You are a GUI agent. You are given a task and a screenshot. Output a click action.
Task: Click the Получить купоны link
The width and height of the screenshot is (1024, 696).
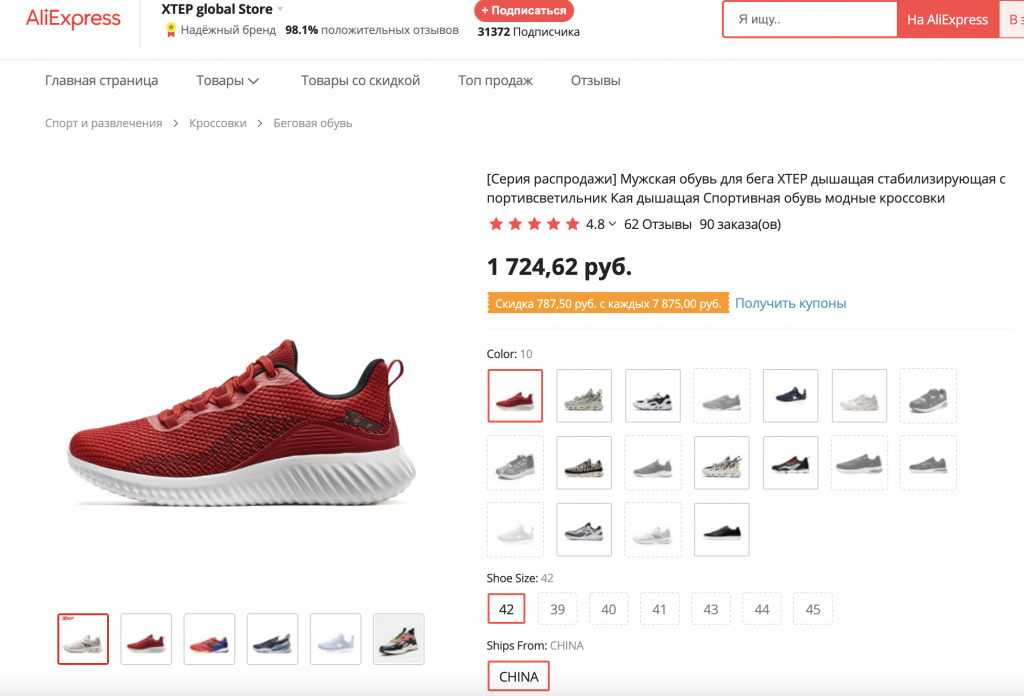pyautogui.click(x=790, y=303)
